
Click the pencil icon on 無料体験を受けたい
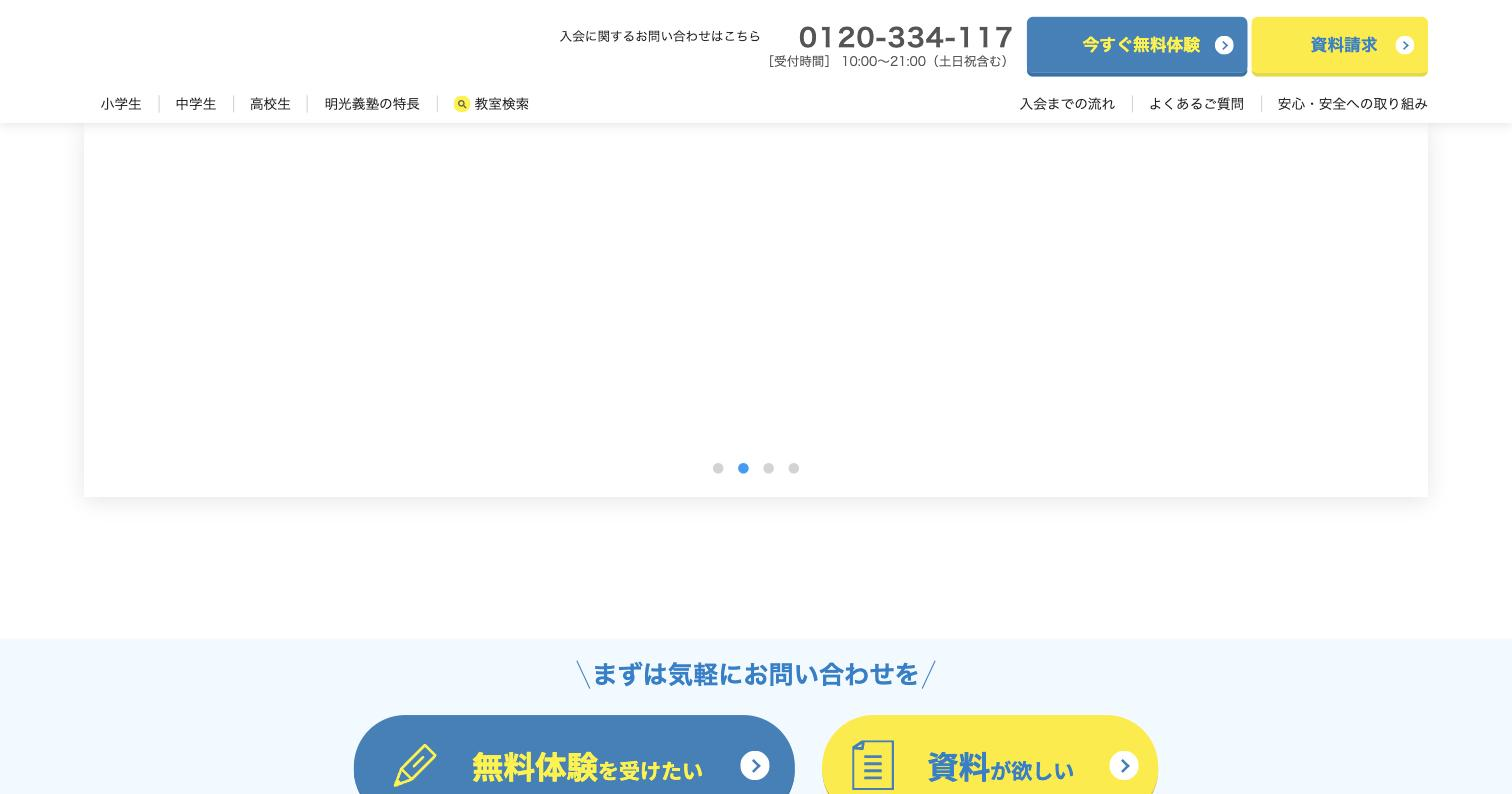click(x=415, y=765)
